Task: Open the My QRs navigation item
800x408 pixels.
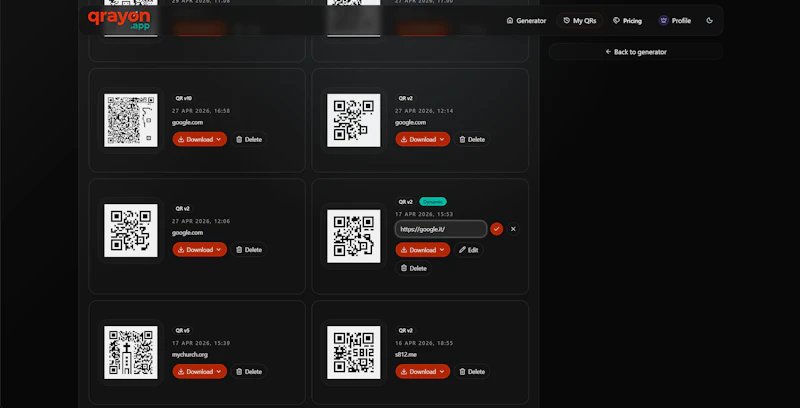Action: click(580, 21)
